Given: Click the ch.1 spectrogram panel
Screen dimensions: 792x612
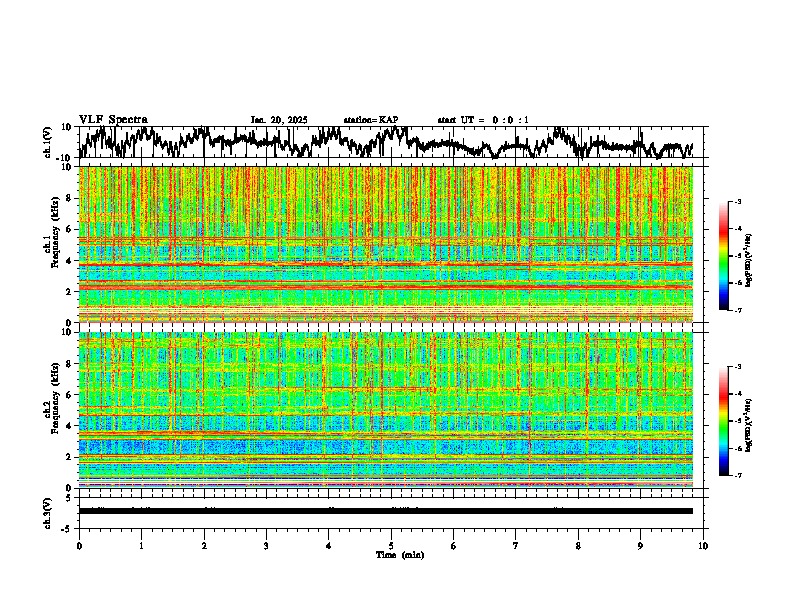Looking at the screenshot, I should click(385, 244).
